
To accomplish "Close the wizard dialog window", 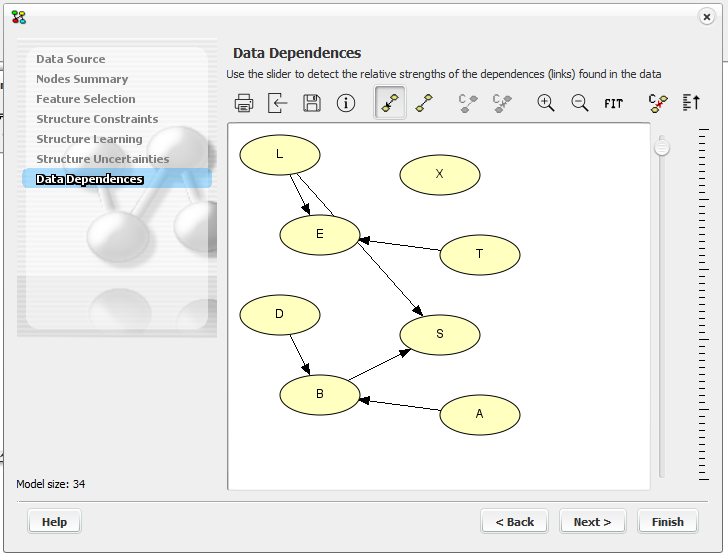I will tap(706, 16).
